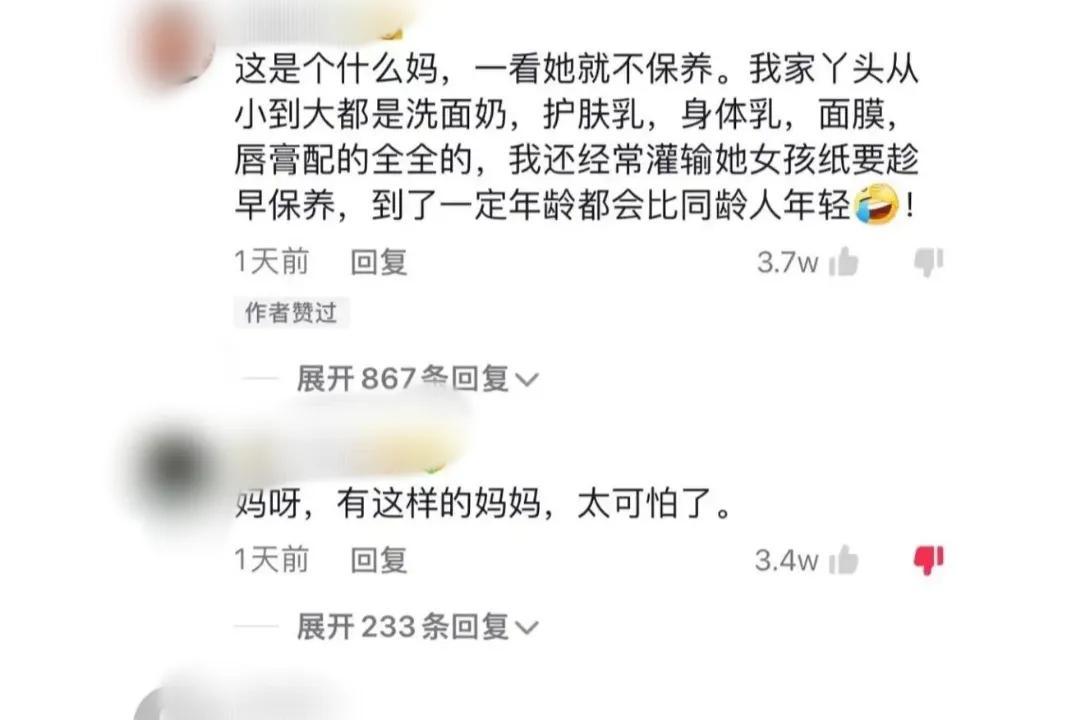Image resolution: width=1080 pixels, height=720 pixels.
Task: Select the long comment text about 护肤乳
Action: pyautogui.click(x=577, y=136)
